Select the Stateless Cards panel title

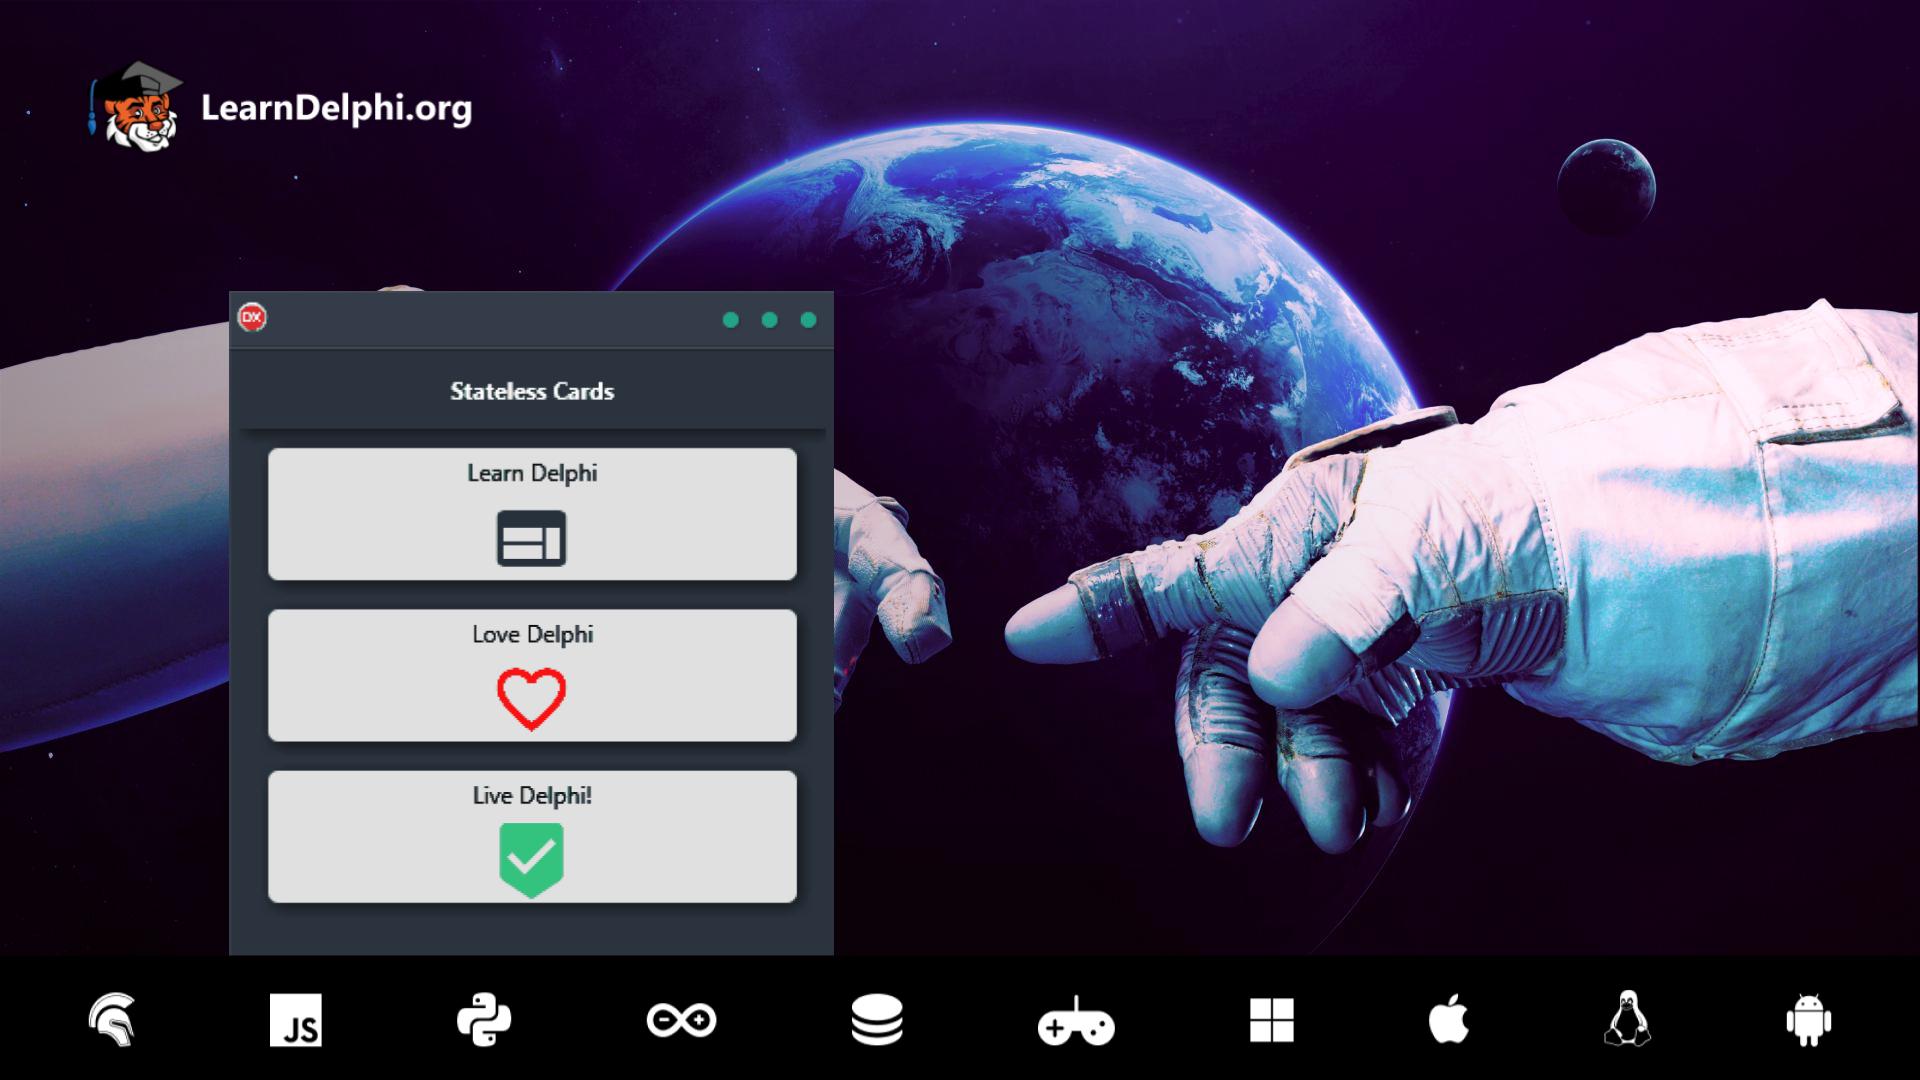coord(534,390)
